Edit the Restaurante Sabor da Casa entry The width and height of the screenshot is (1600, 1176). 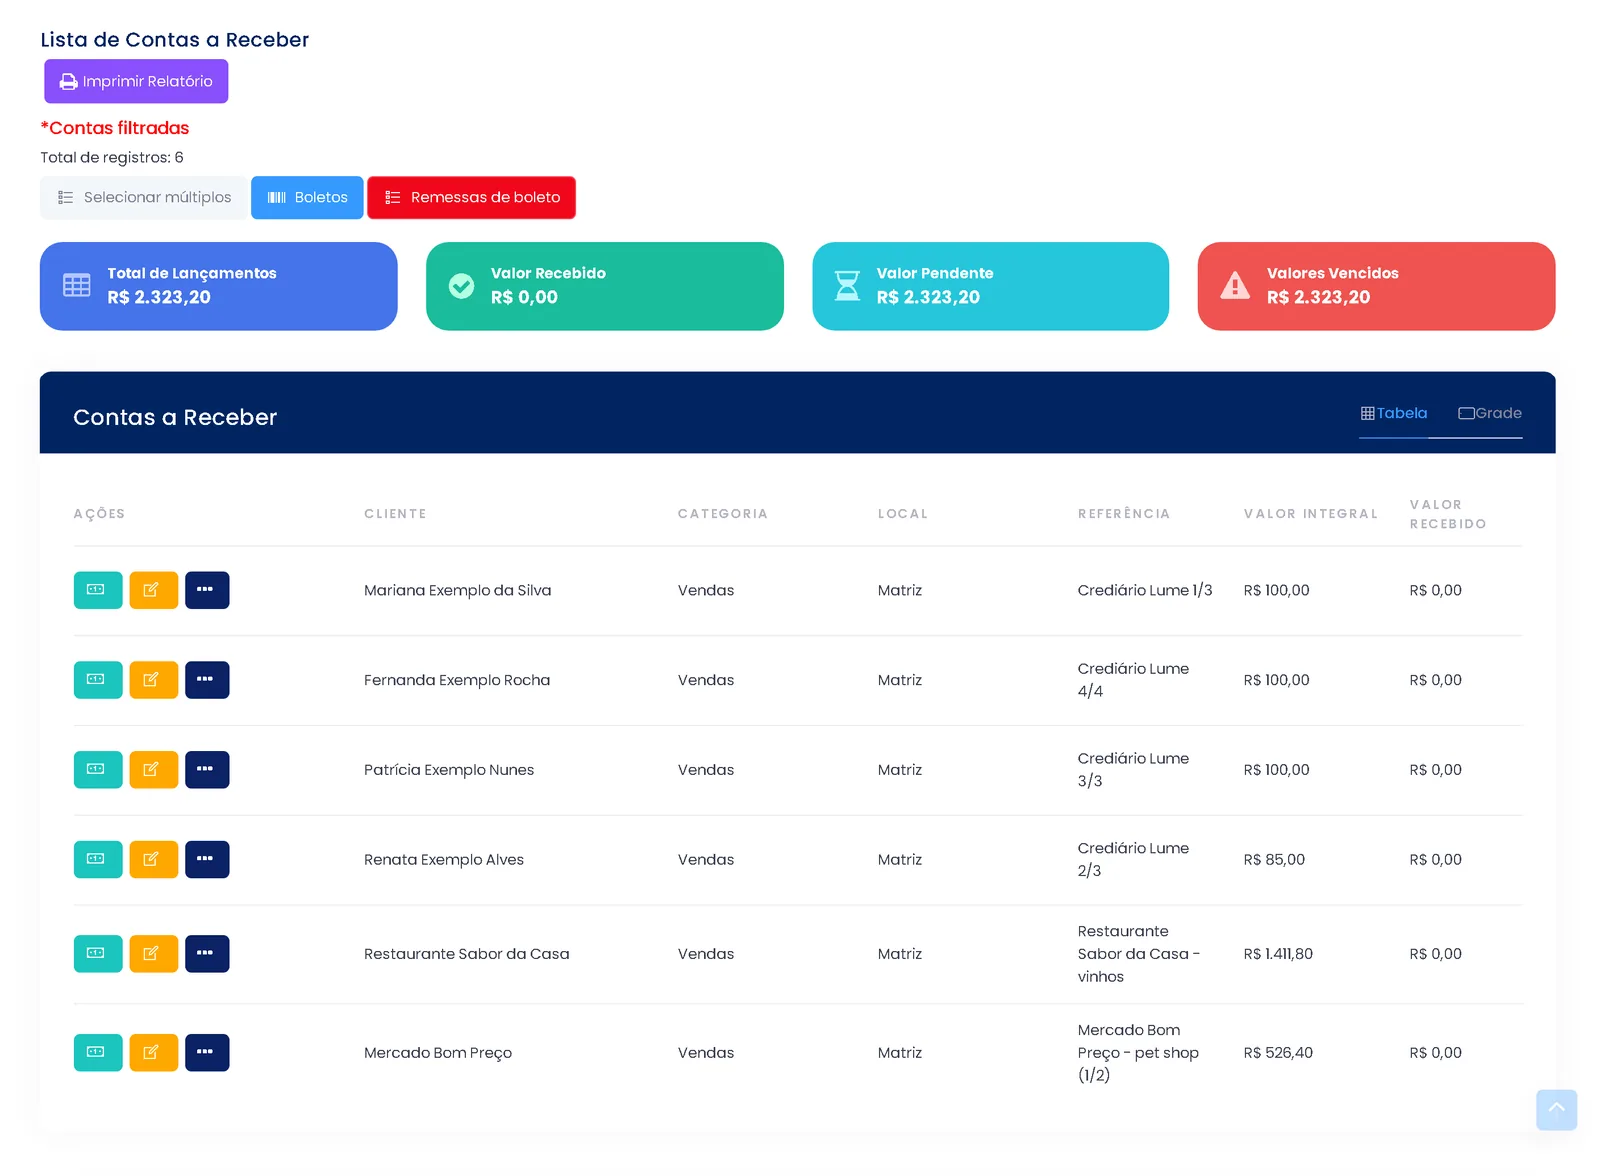point(154,954)
